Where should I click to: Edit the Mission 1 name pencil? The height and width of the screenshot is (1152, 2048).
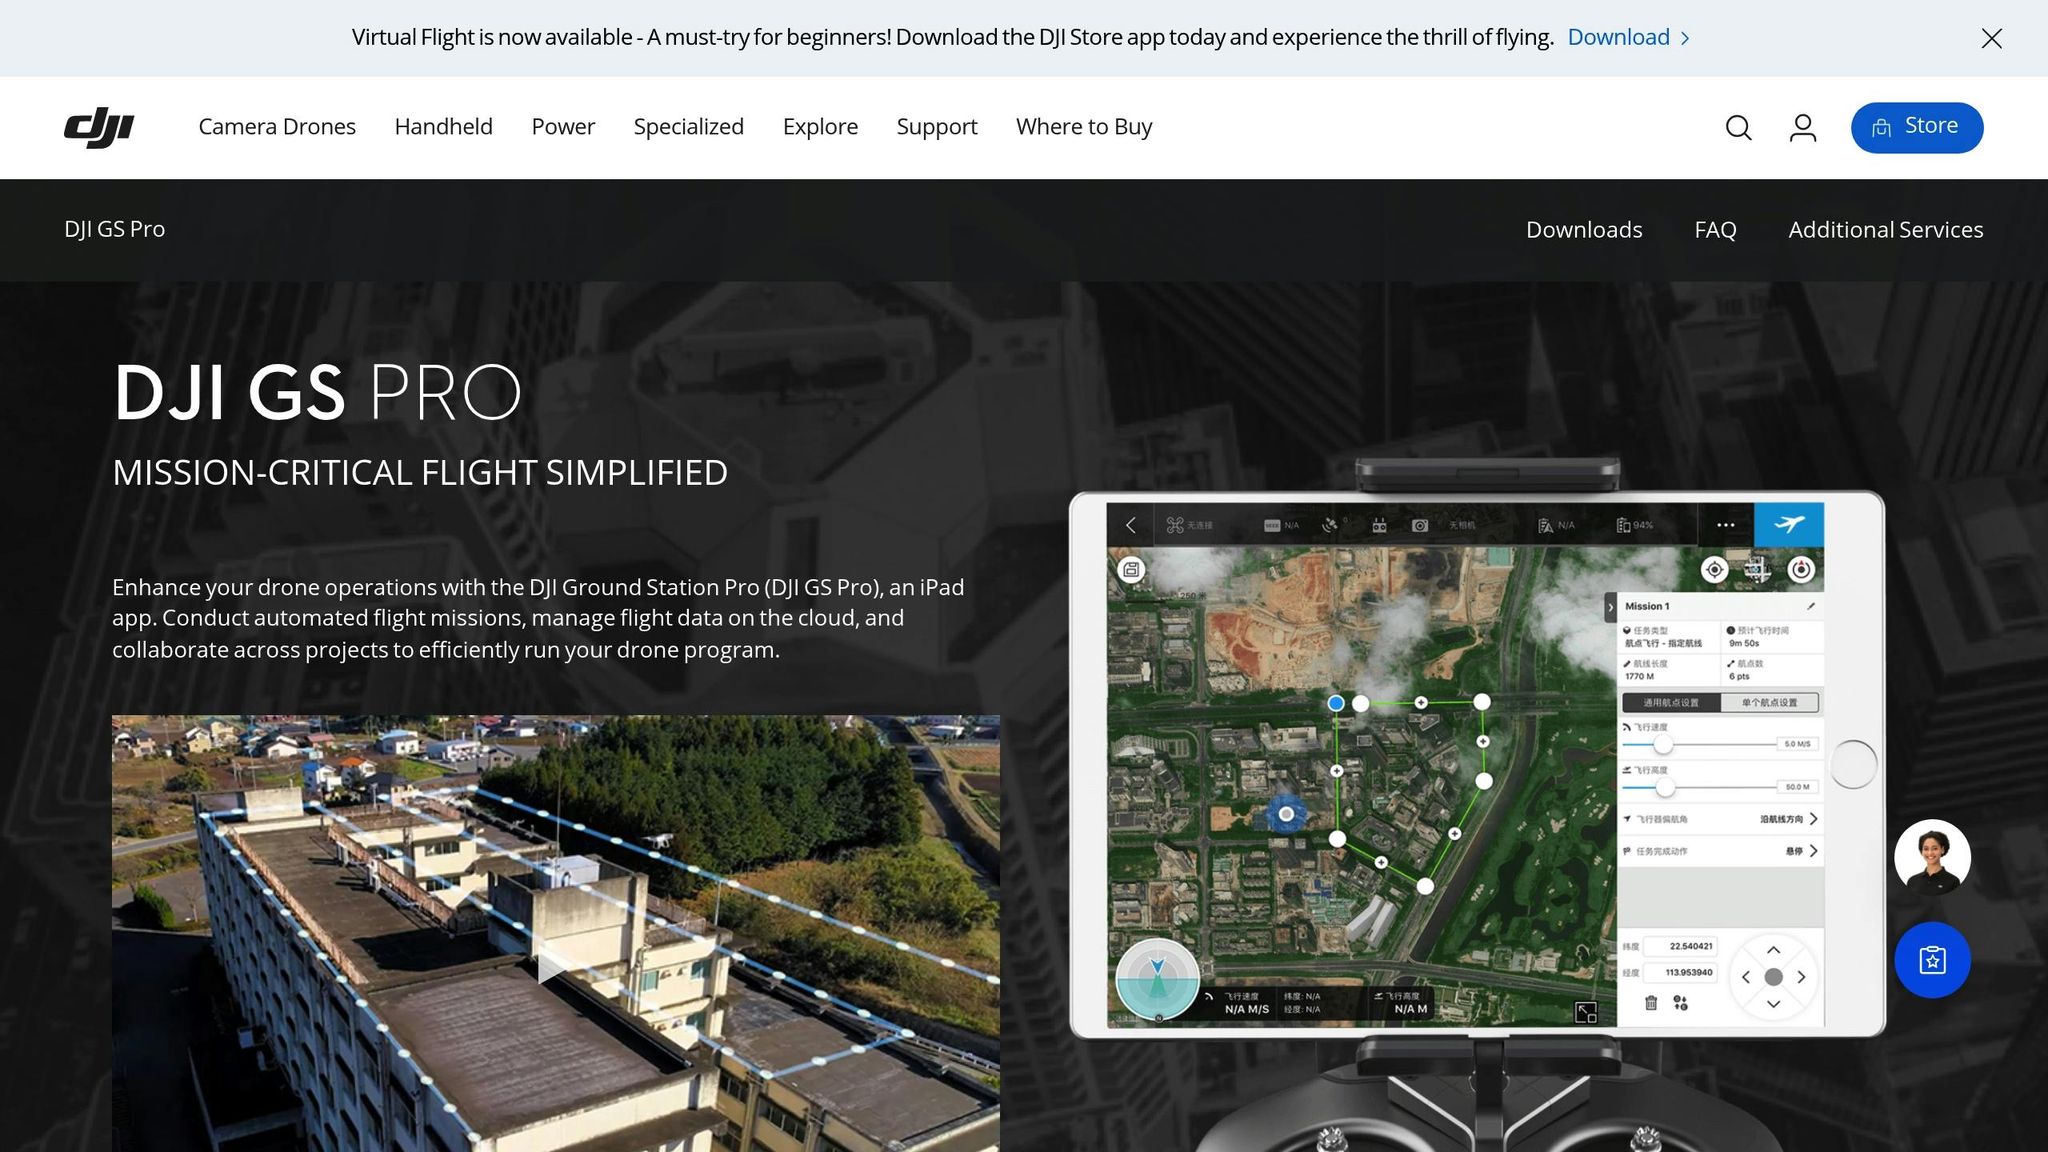pyautogui.click(x=1811, y=606)
